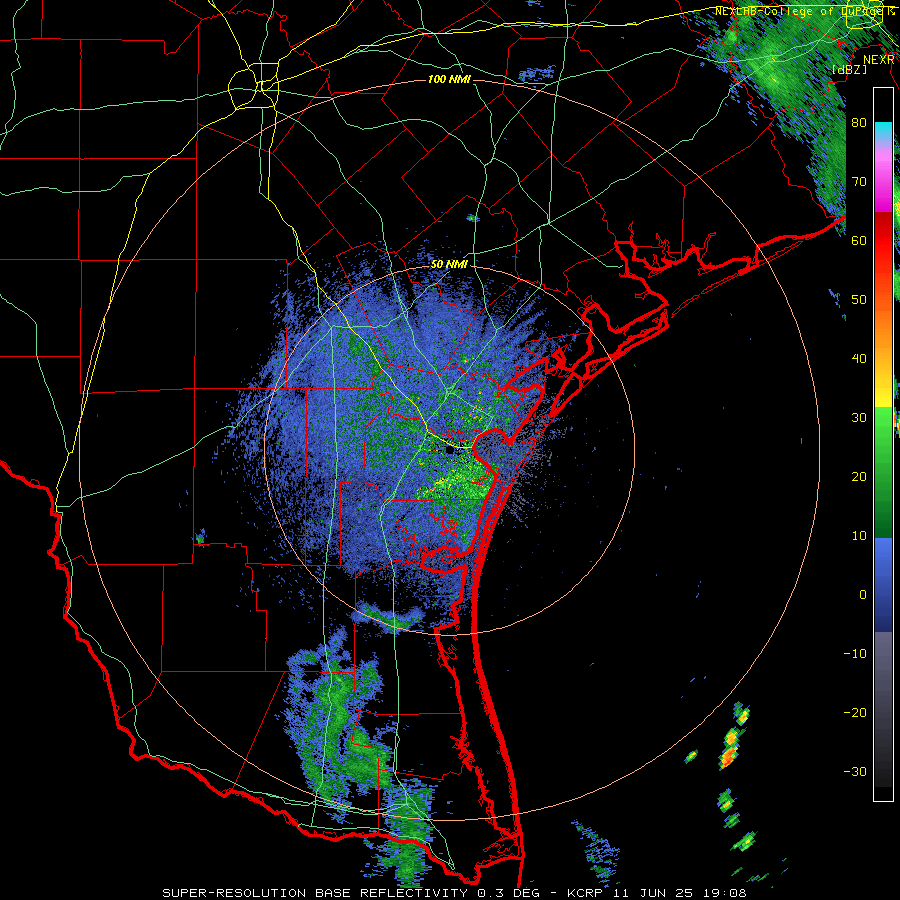
Task: Select the "80" value on the dBZ scale
Action: pos(859,123)
